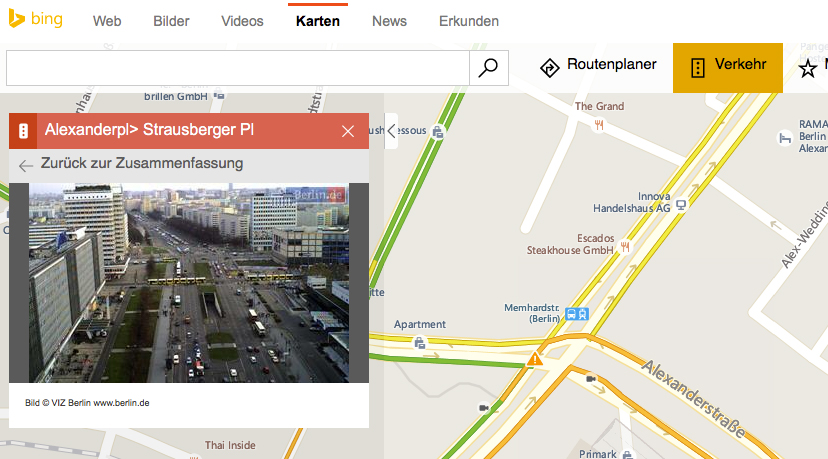The height and width of the screenshot is (459, 828).
Task: Open the Erkunden tab
Action: (x=469, y=21)
